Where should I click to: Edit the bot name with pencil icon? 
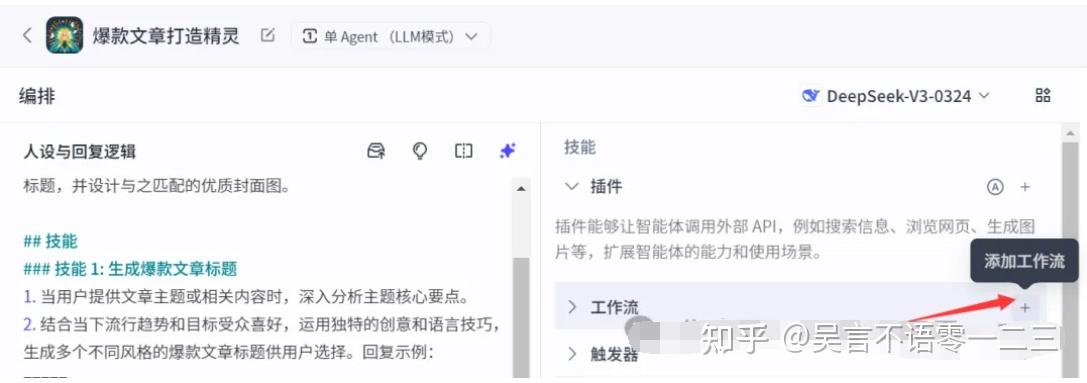268,35
